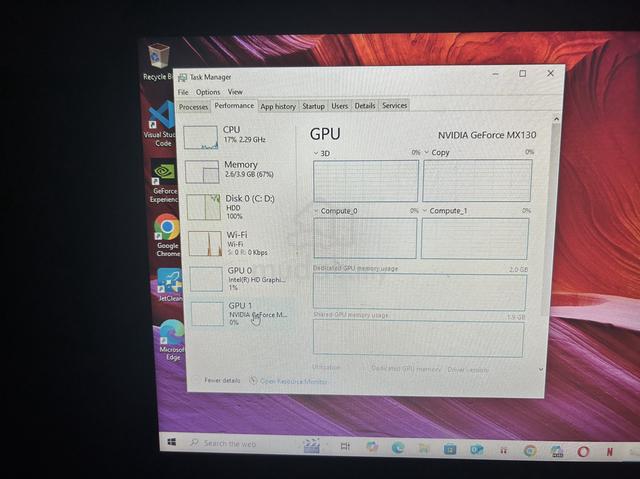Open the Visual Studio Code desktop shortcut

[x=161, y=124]
